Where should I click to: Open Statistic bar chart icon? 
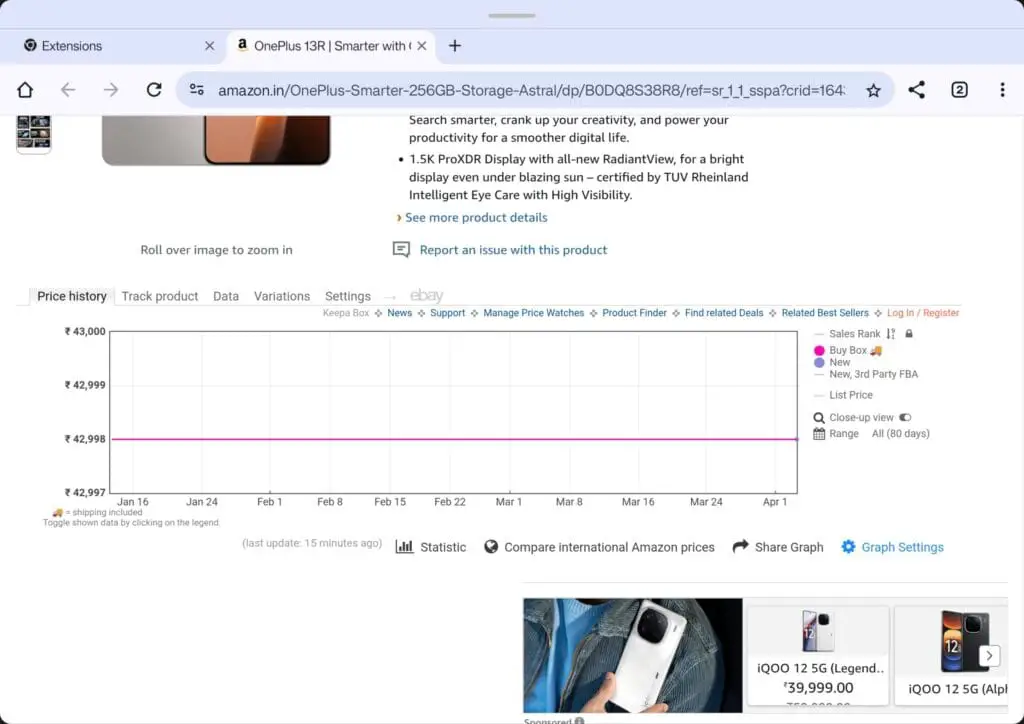point(404,546)
